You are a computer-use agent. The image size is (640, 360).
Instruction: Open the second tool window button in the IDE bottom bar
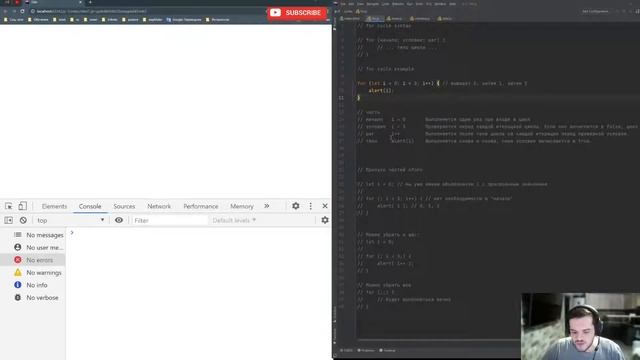coord(366,351)
